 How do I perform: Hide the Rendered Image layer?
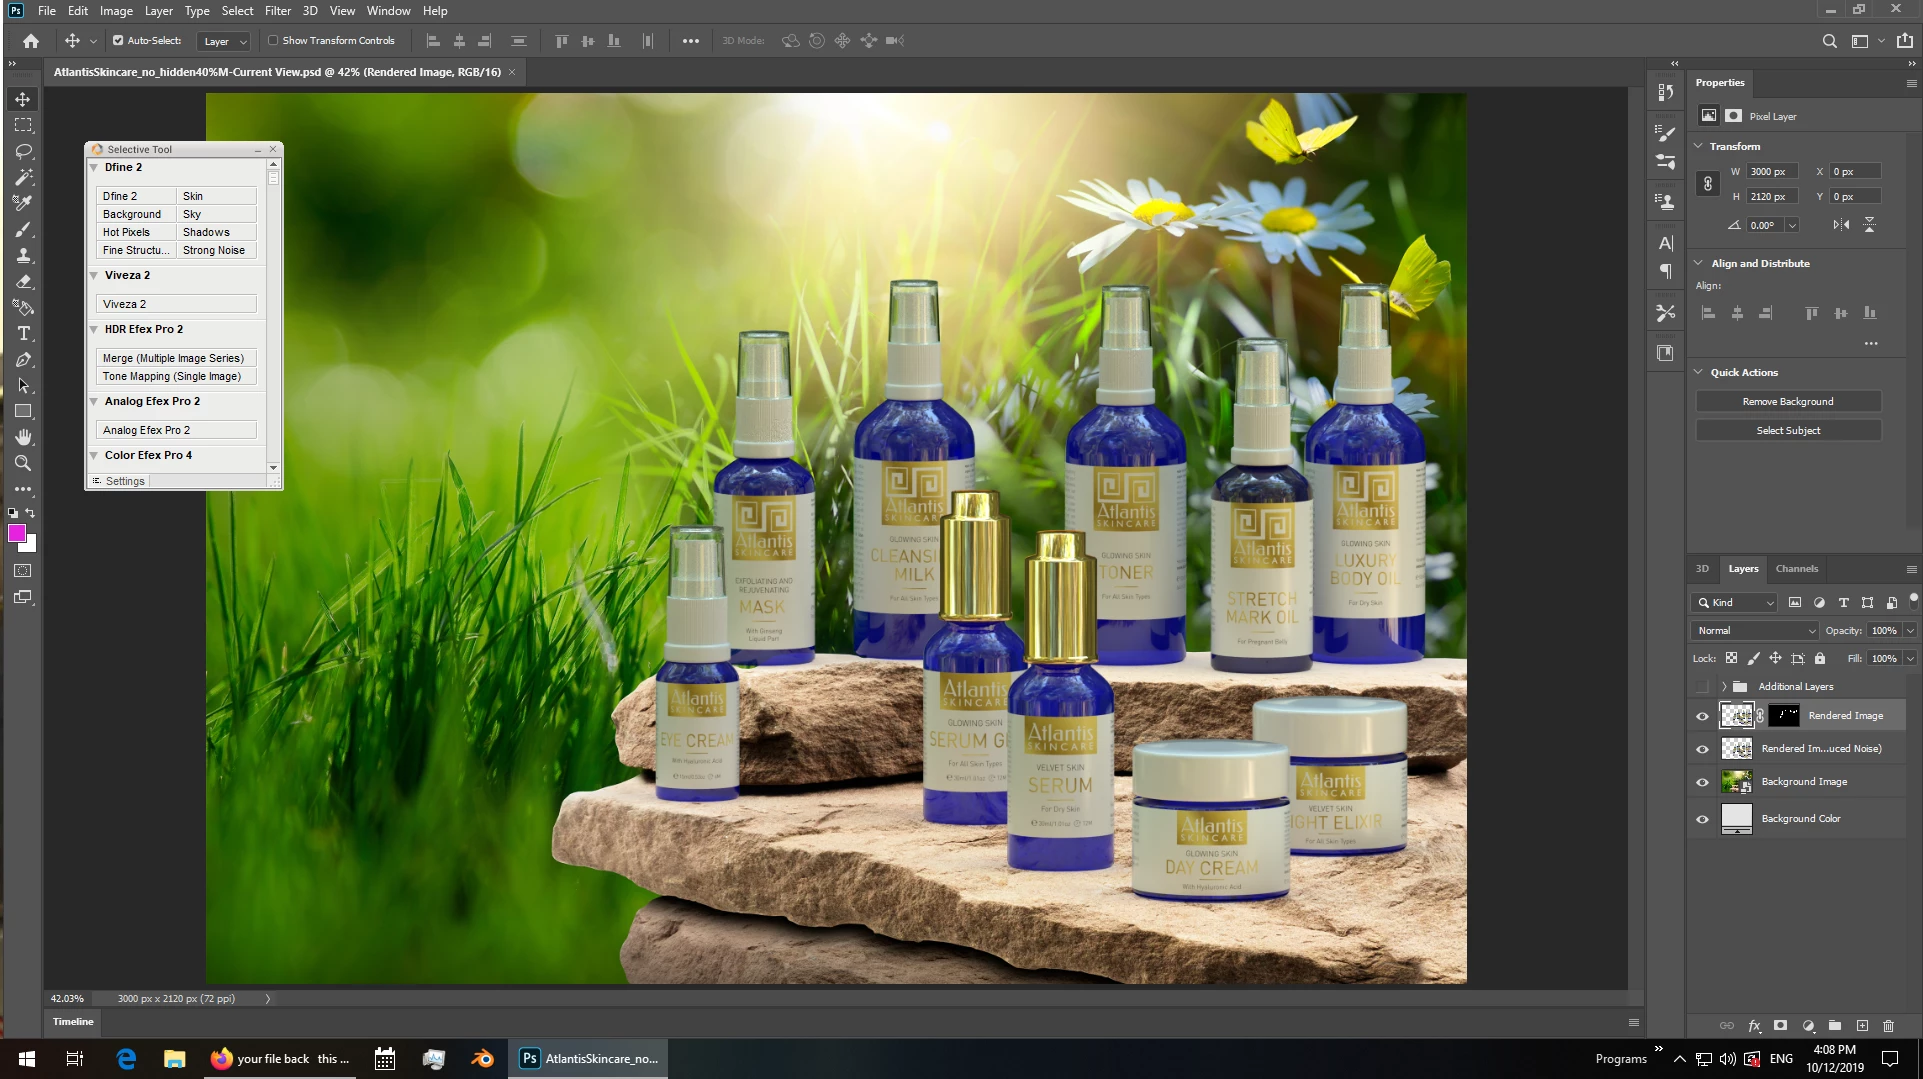tap(1702, 716)
